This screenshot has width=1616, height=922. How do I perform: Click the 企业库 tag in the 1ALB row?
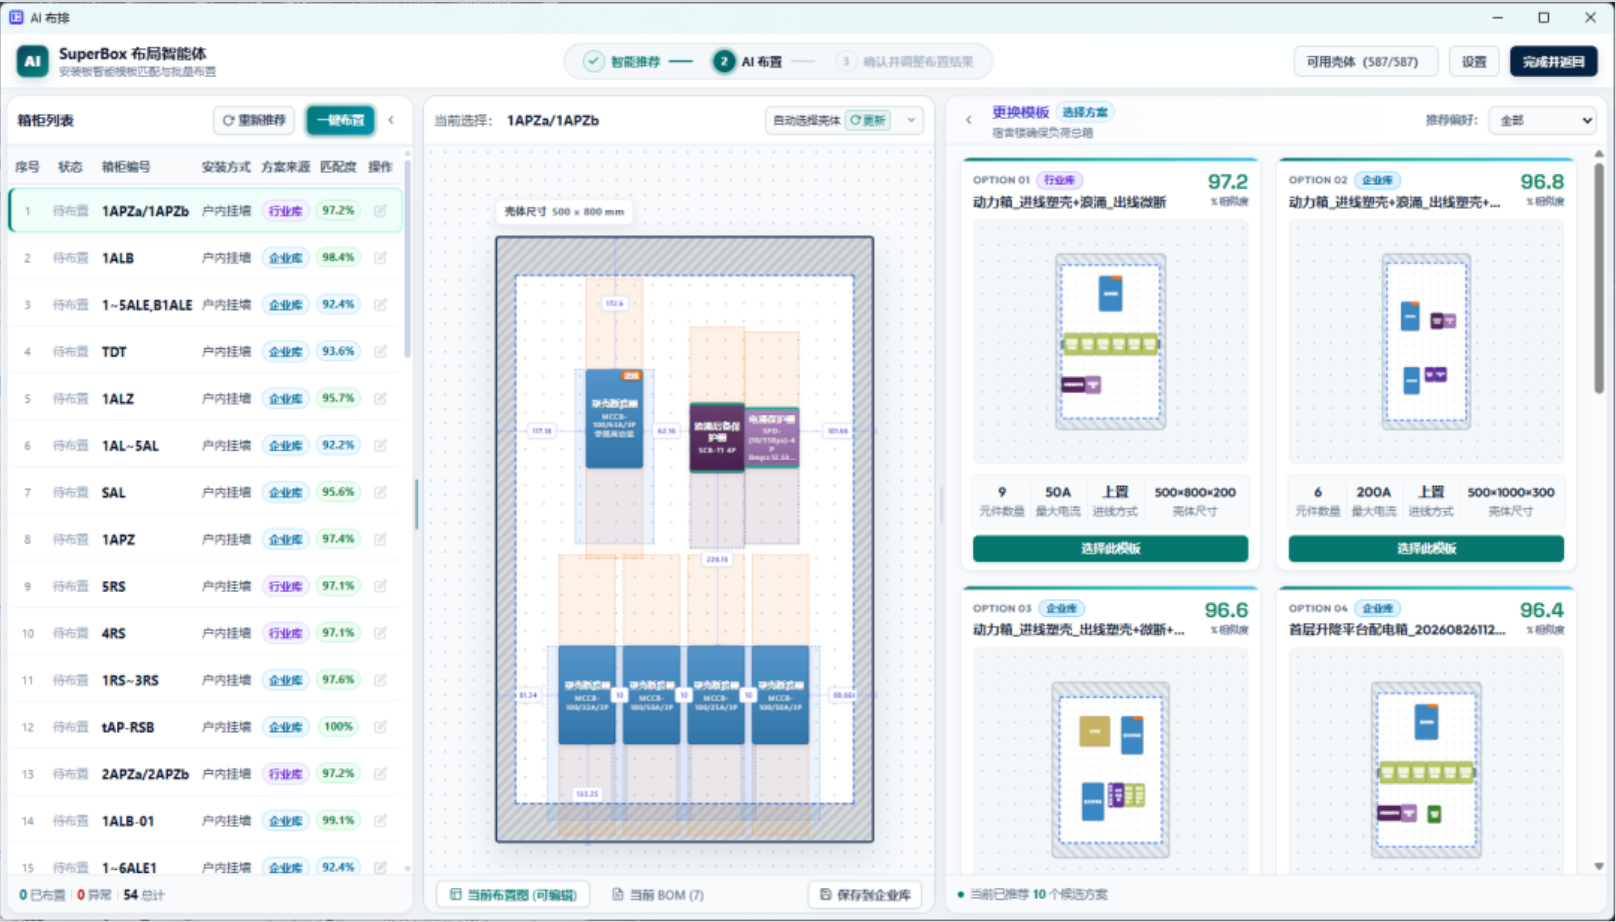285,258
